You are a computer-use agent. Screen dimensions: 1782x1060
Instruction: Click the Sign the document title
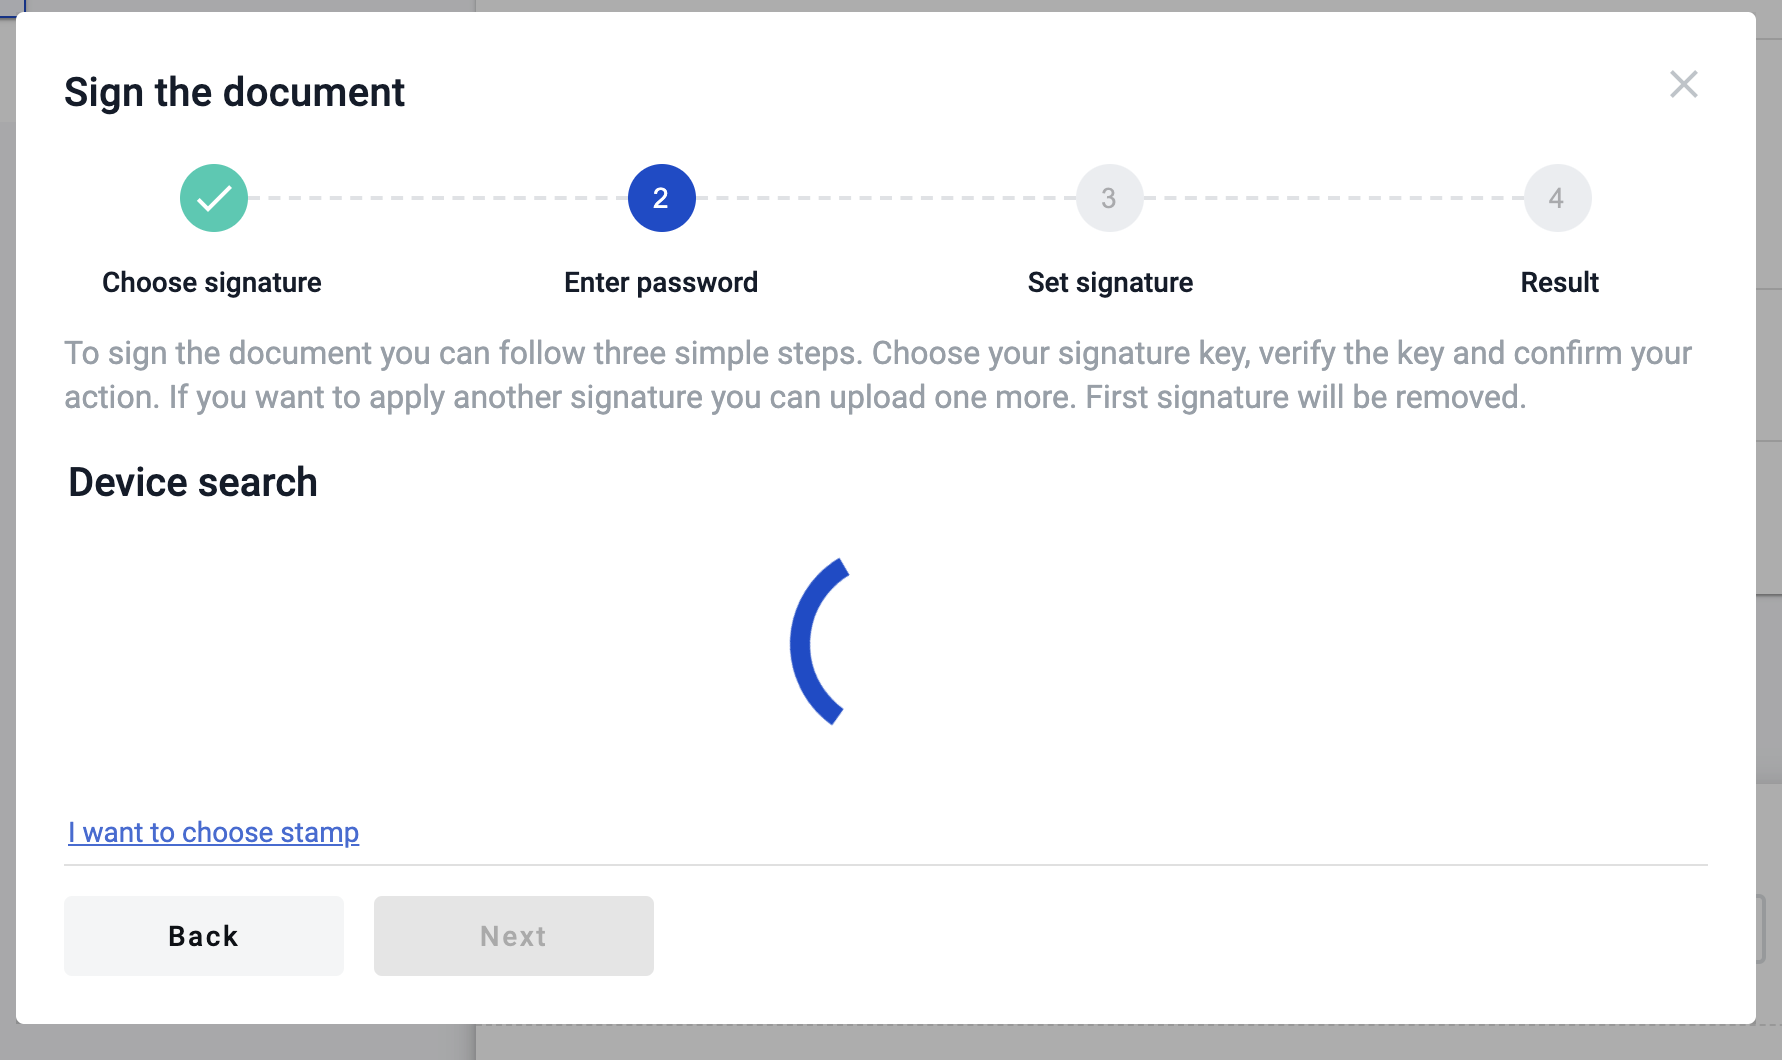pos(234,93)
